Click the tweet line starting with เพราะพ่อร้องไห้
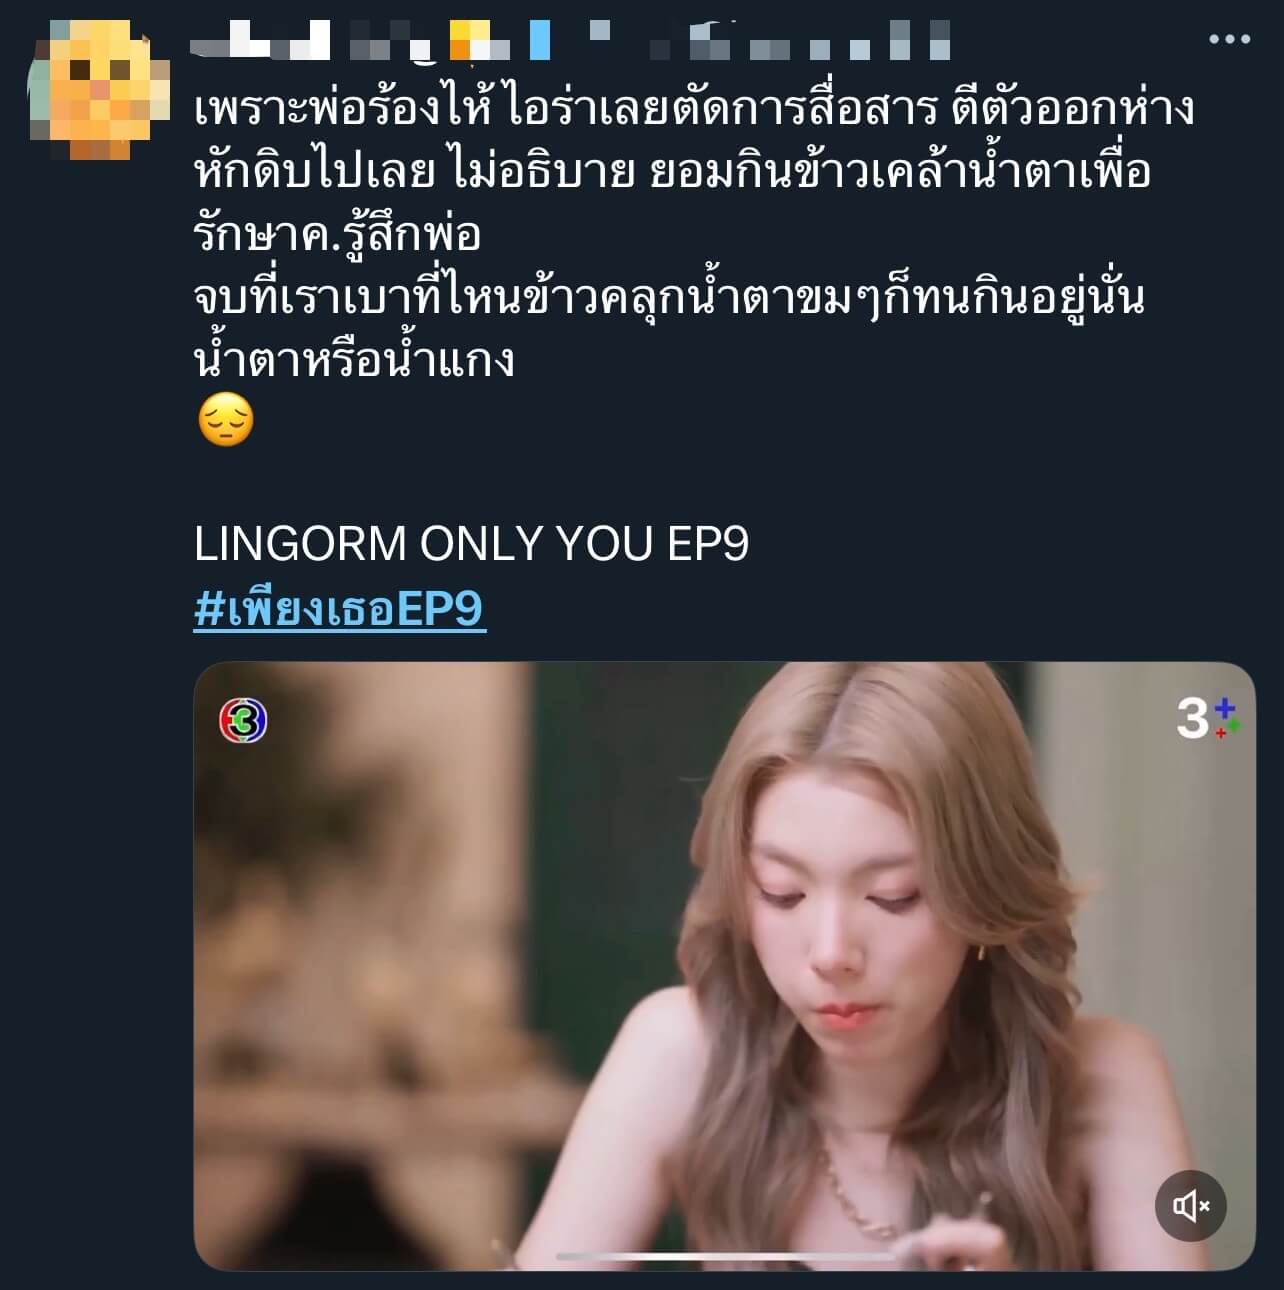 (694, 108)
